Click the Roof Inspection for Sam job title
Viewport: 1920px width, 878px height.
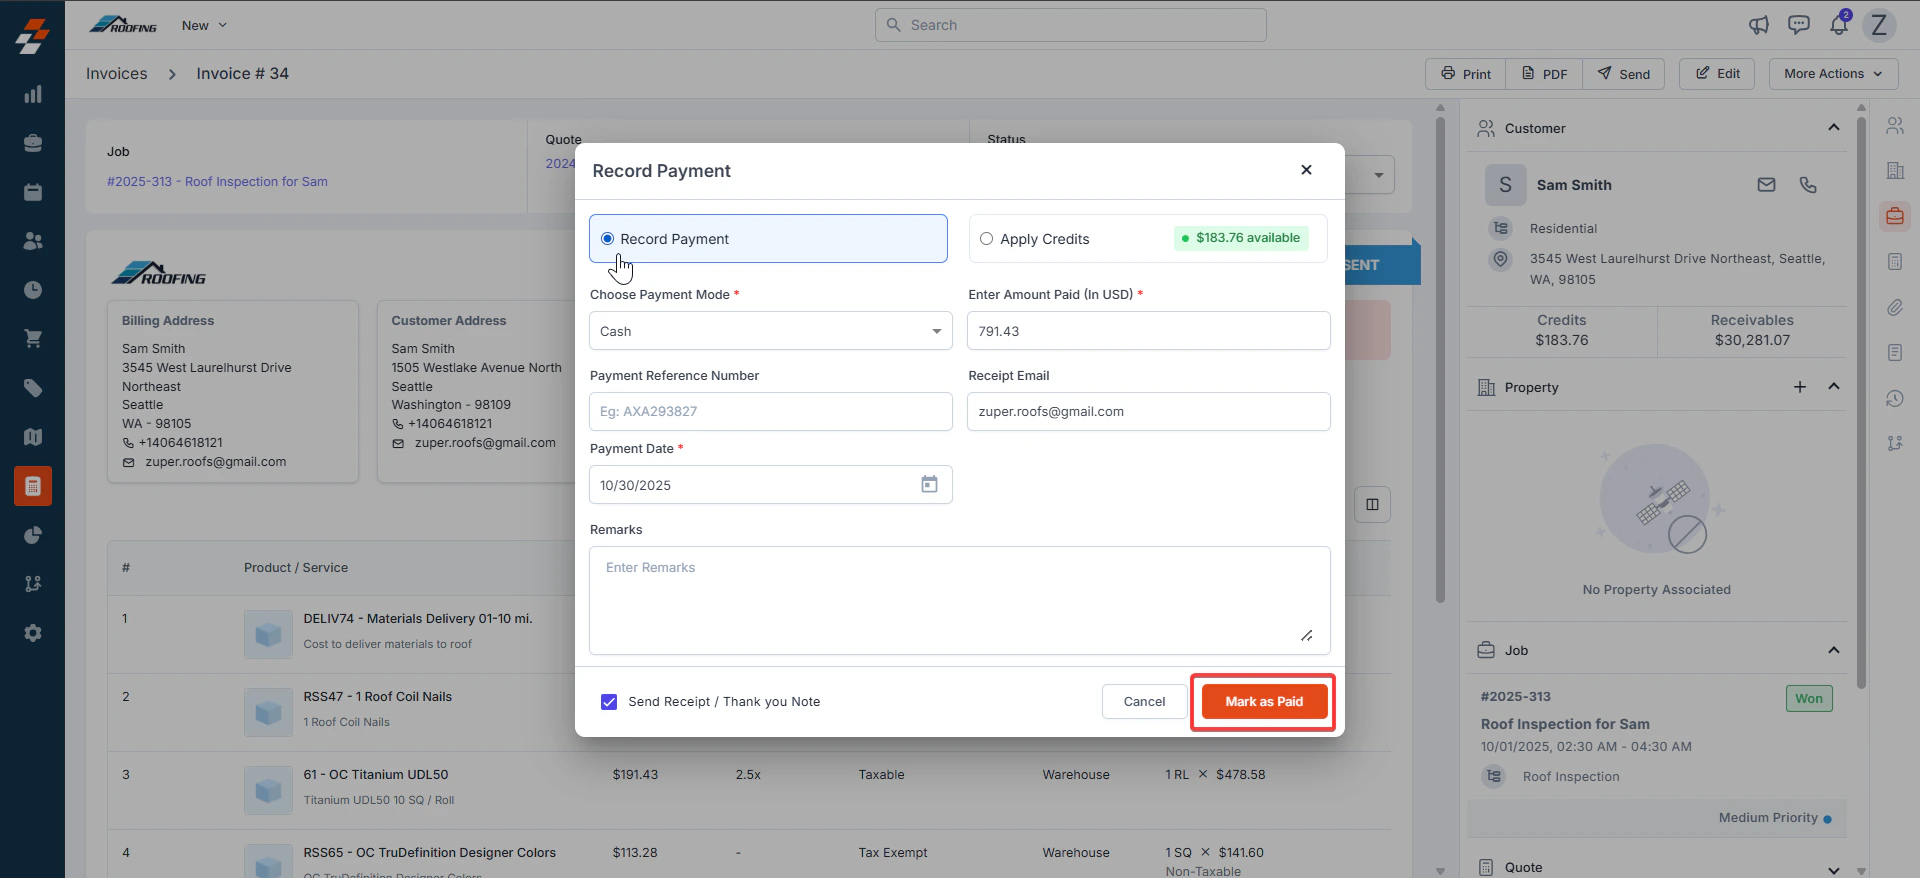pos(1565,724)
